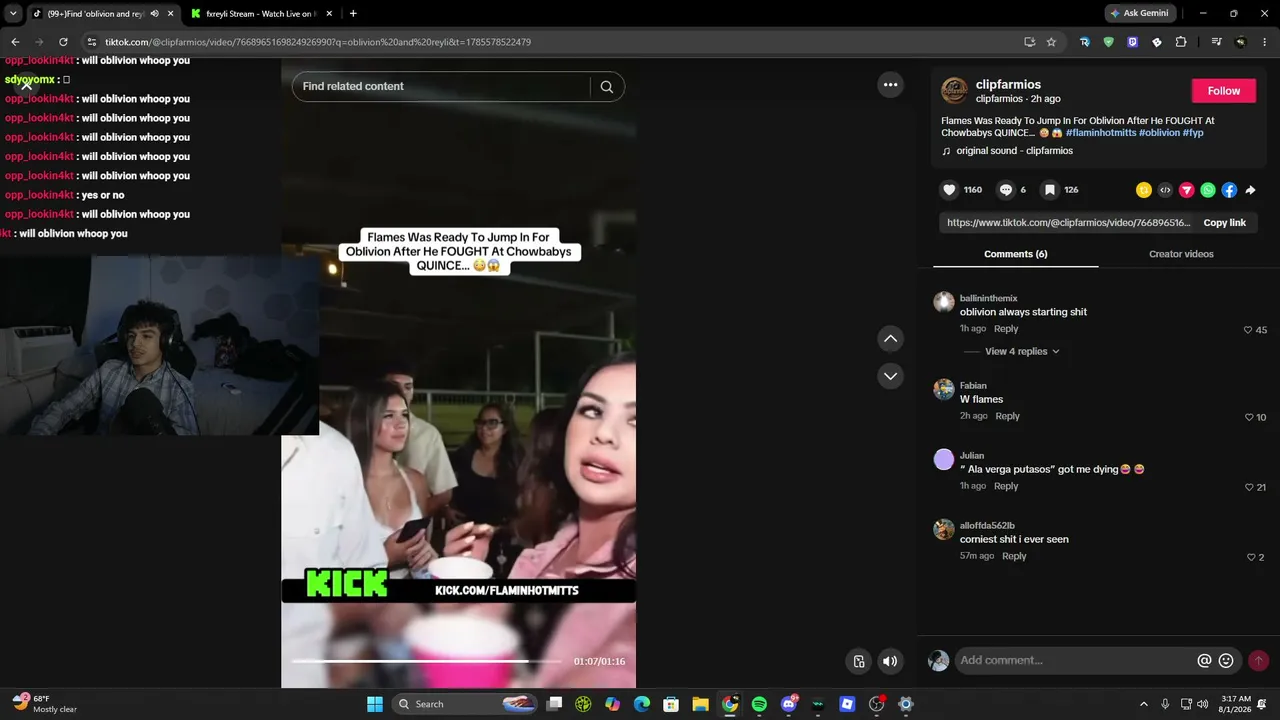Open more share options arrow
1280x720 pixels.
1250,190
